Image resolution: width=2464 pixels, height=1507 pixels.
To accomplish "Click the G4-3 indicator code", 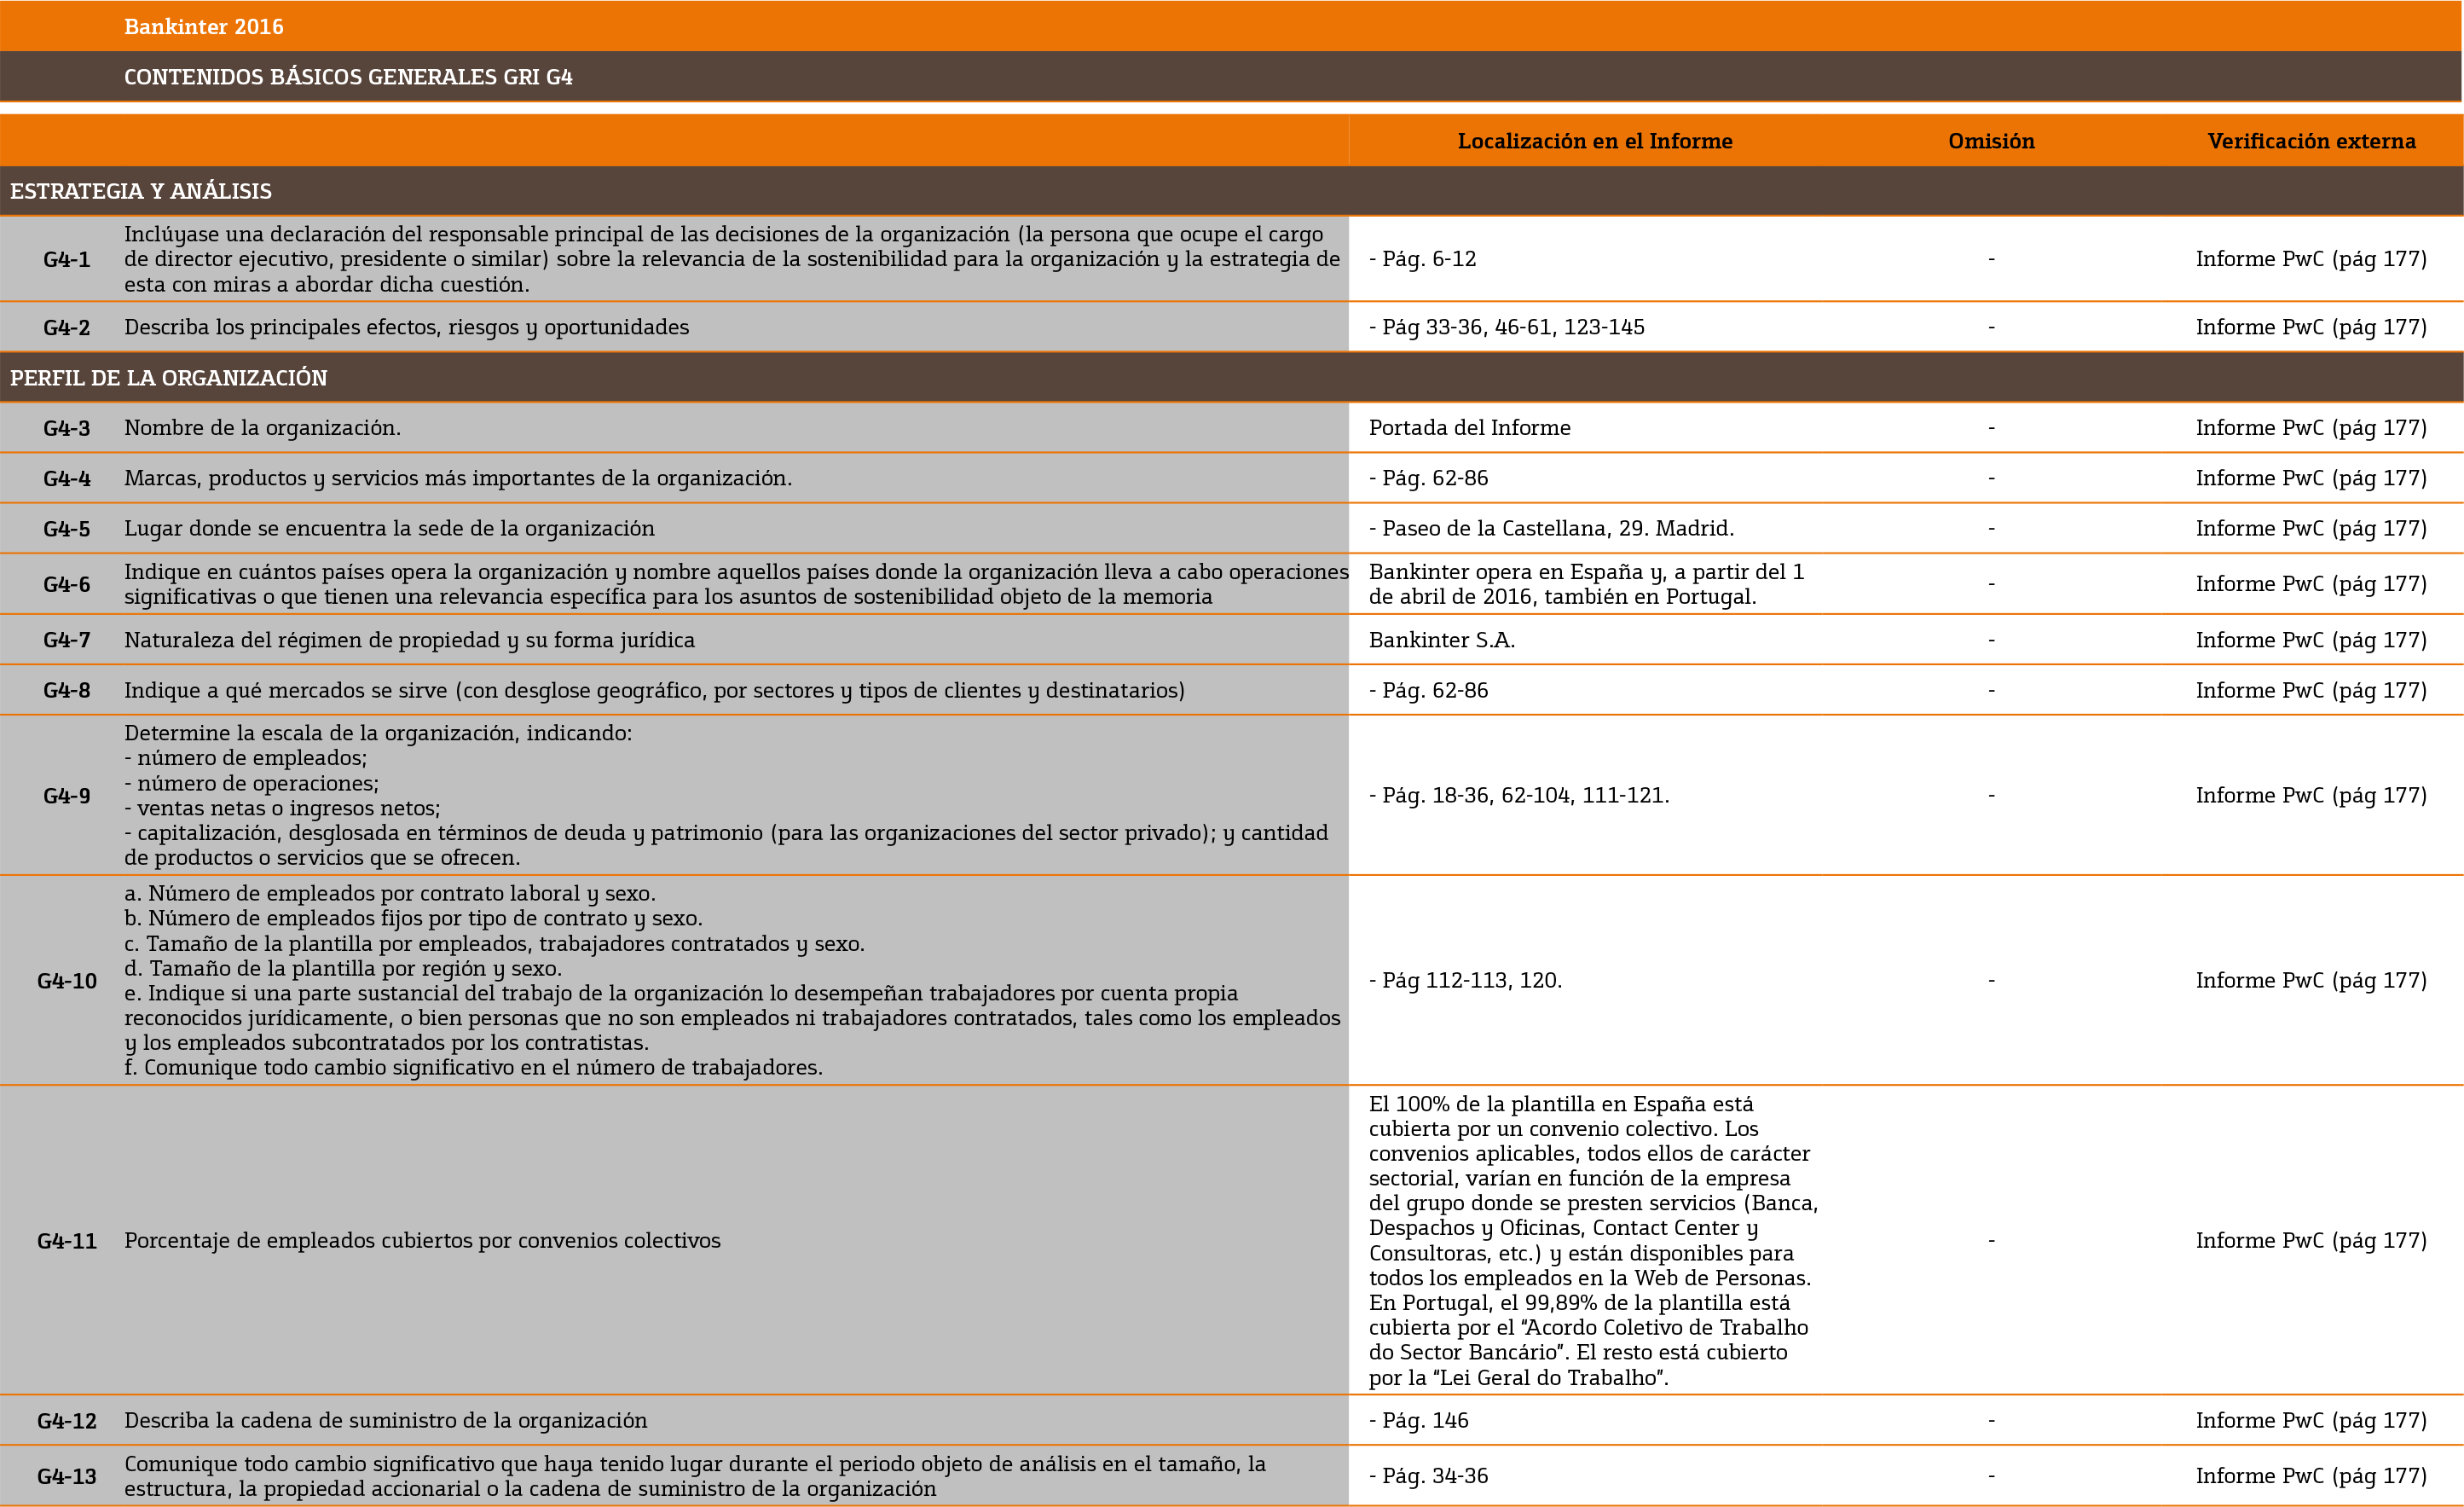I will pos(67,429).
